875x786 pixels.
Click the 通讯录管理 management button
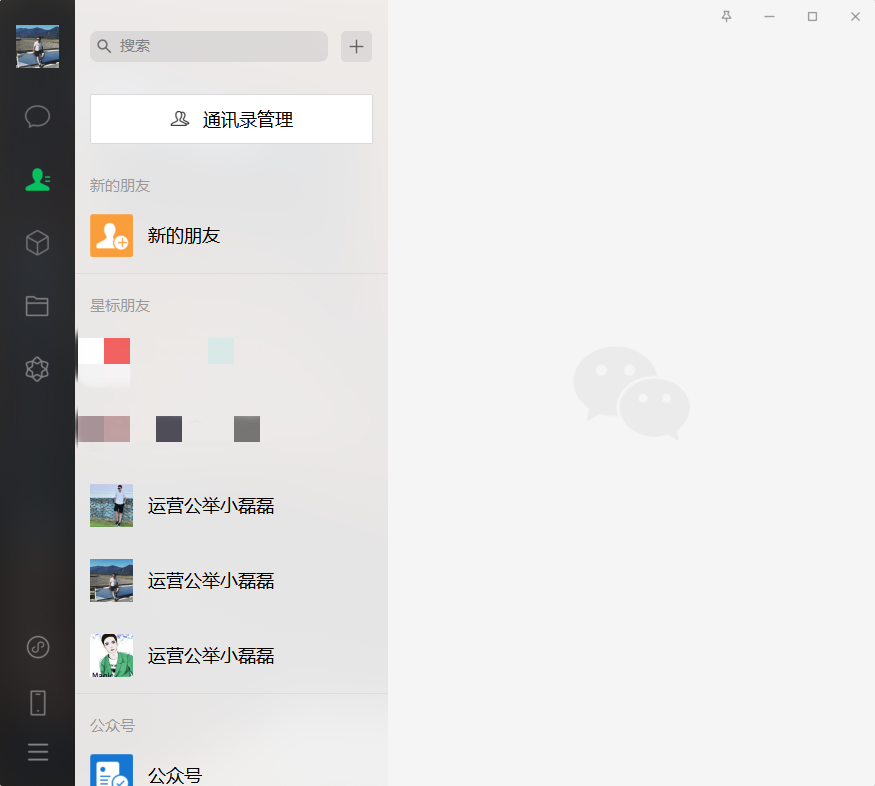tap(231, 119)
